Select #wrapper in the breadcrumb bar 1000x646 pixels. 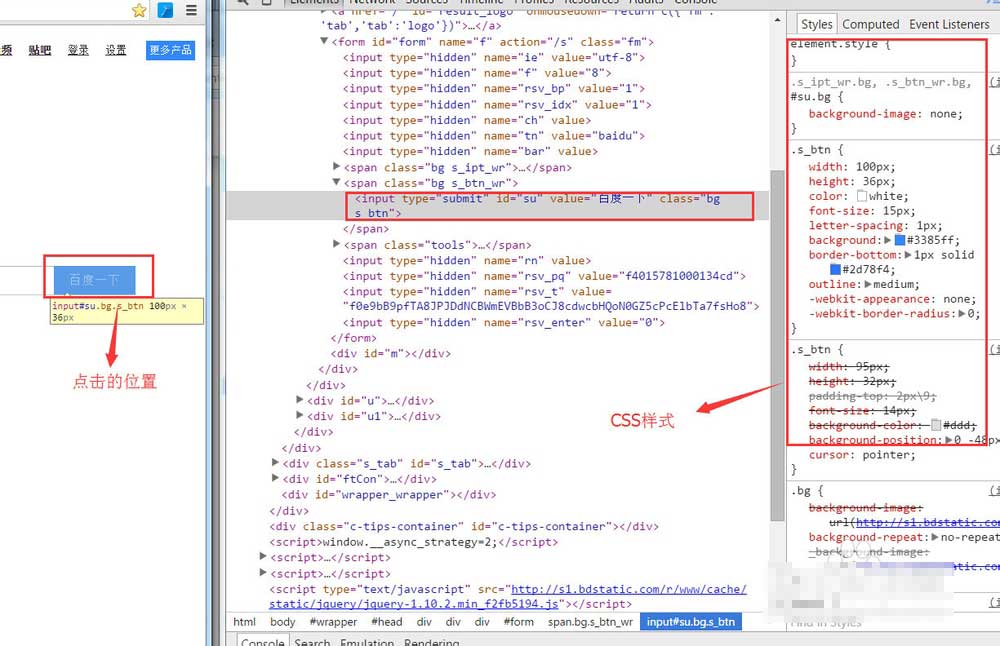click(x=333, y=622)
